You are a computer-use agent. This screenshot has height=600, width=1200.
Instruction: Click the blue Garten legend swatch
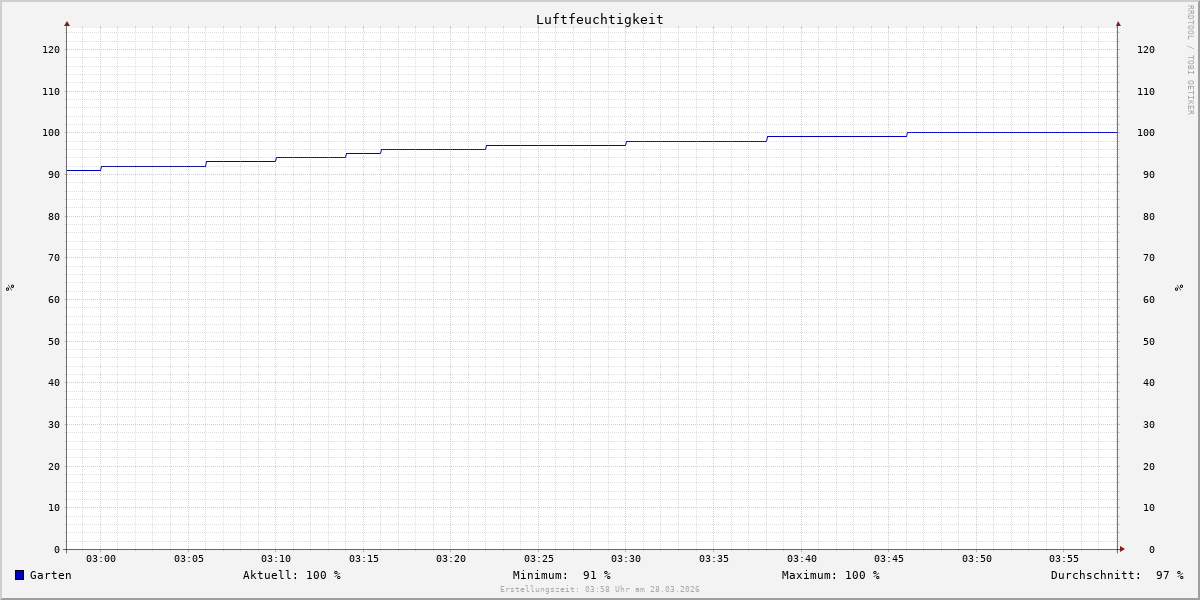click(19, 575)
